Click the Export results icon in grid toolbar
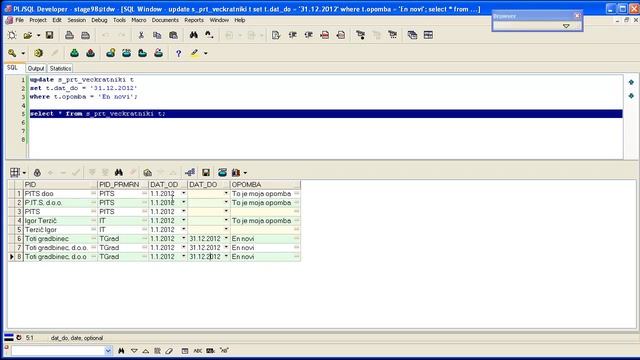The height and width of the screenshot is (360, 640). 190,173
